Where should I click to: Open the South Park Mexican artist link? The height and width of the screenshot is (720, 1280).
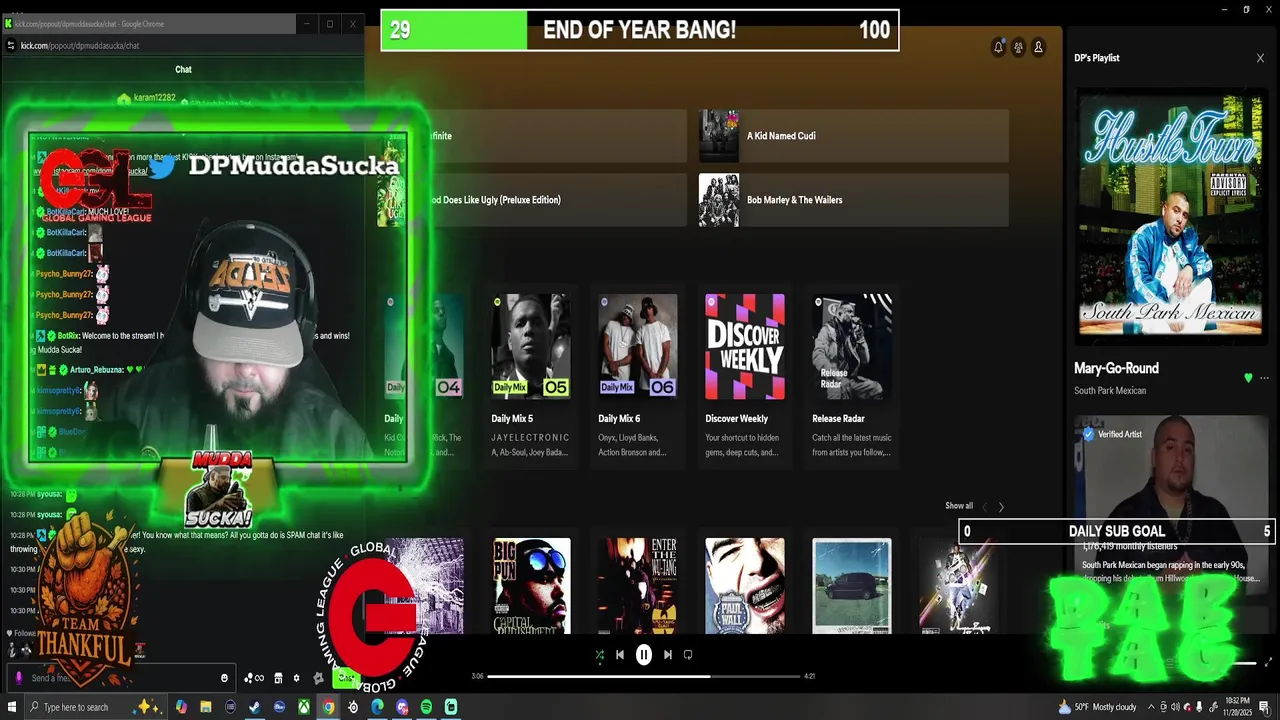click(x=1110, y=391)
